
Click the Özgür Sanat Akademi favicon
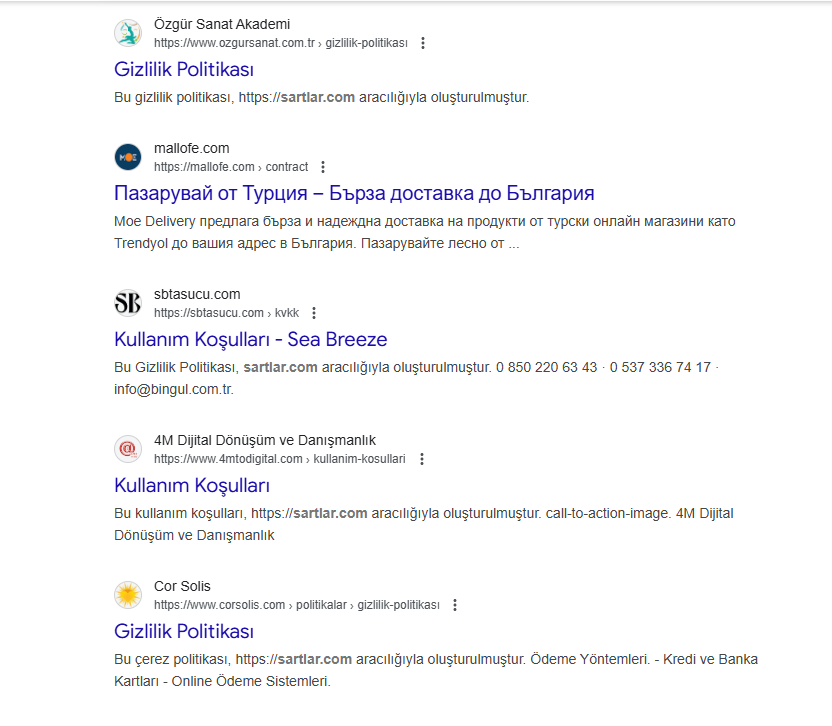click(128, 33)
